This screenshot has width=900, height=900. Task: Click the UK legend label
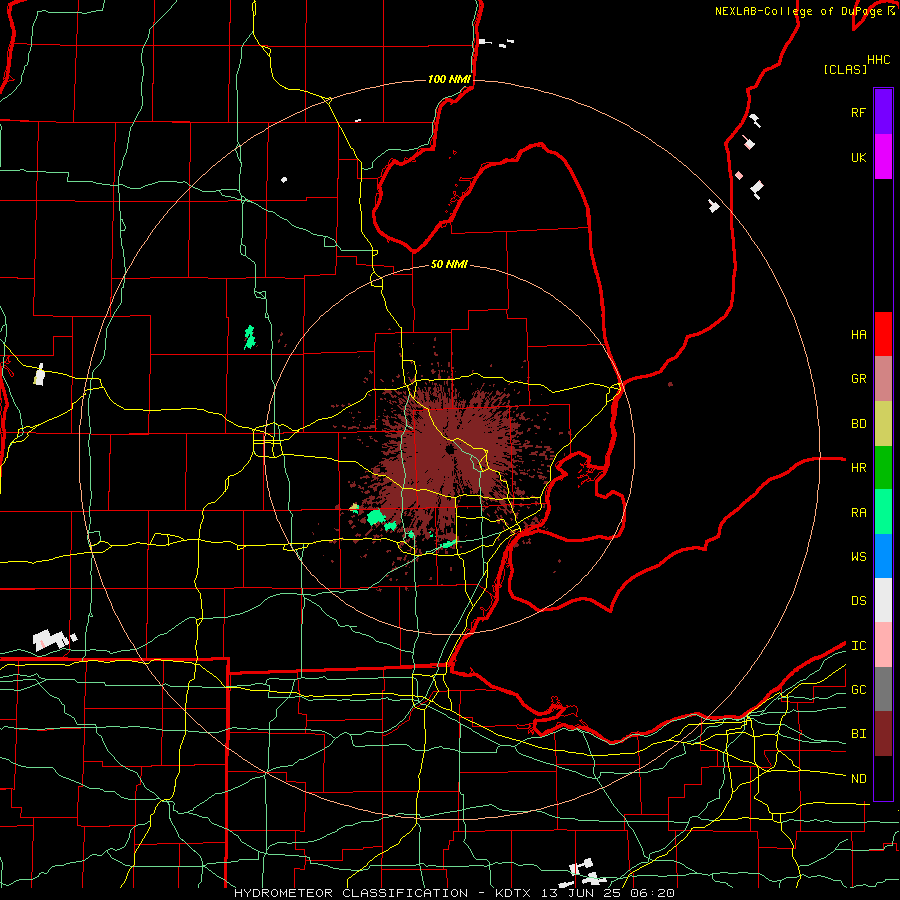click(858, 157)
